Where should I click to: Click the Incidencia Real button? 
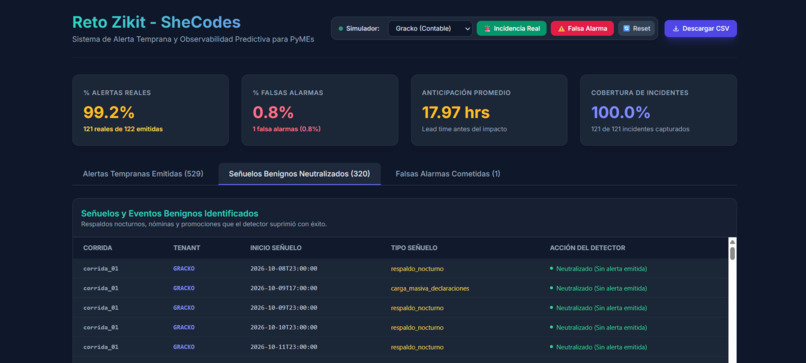[511, 29]
